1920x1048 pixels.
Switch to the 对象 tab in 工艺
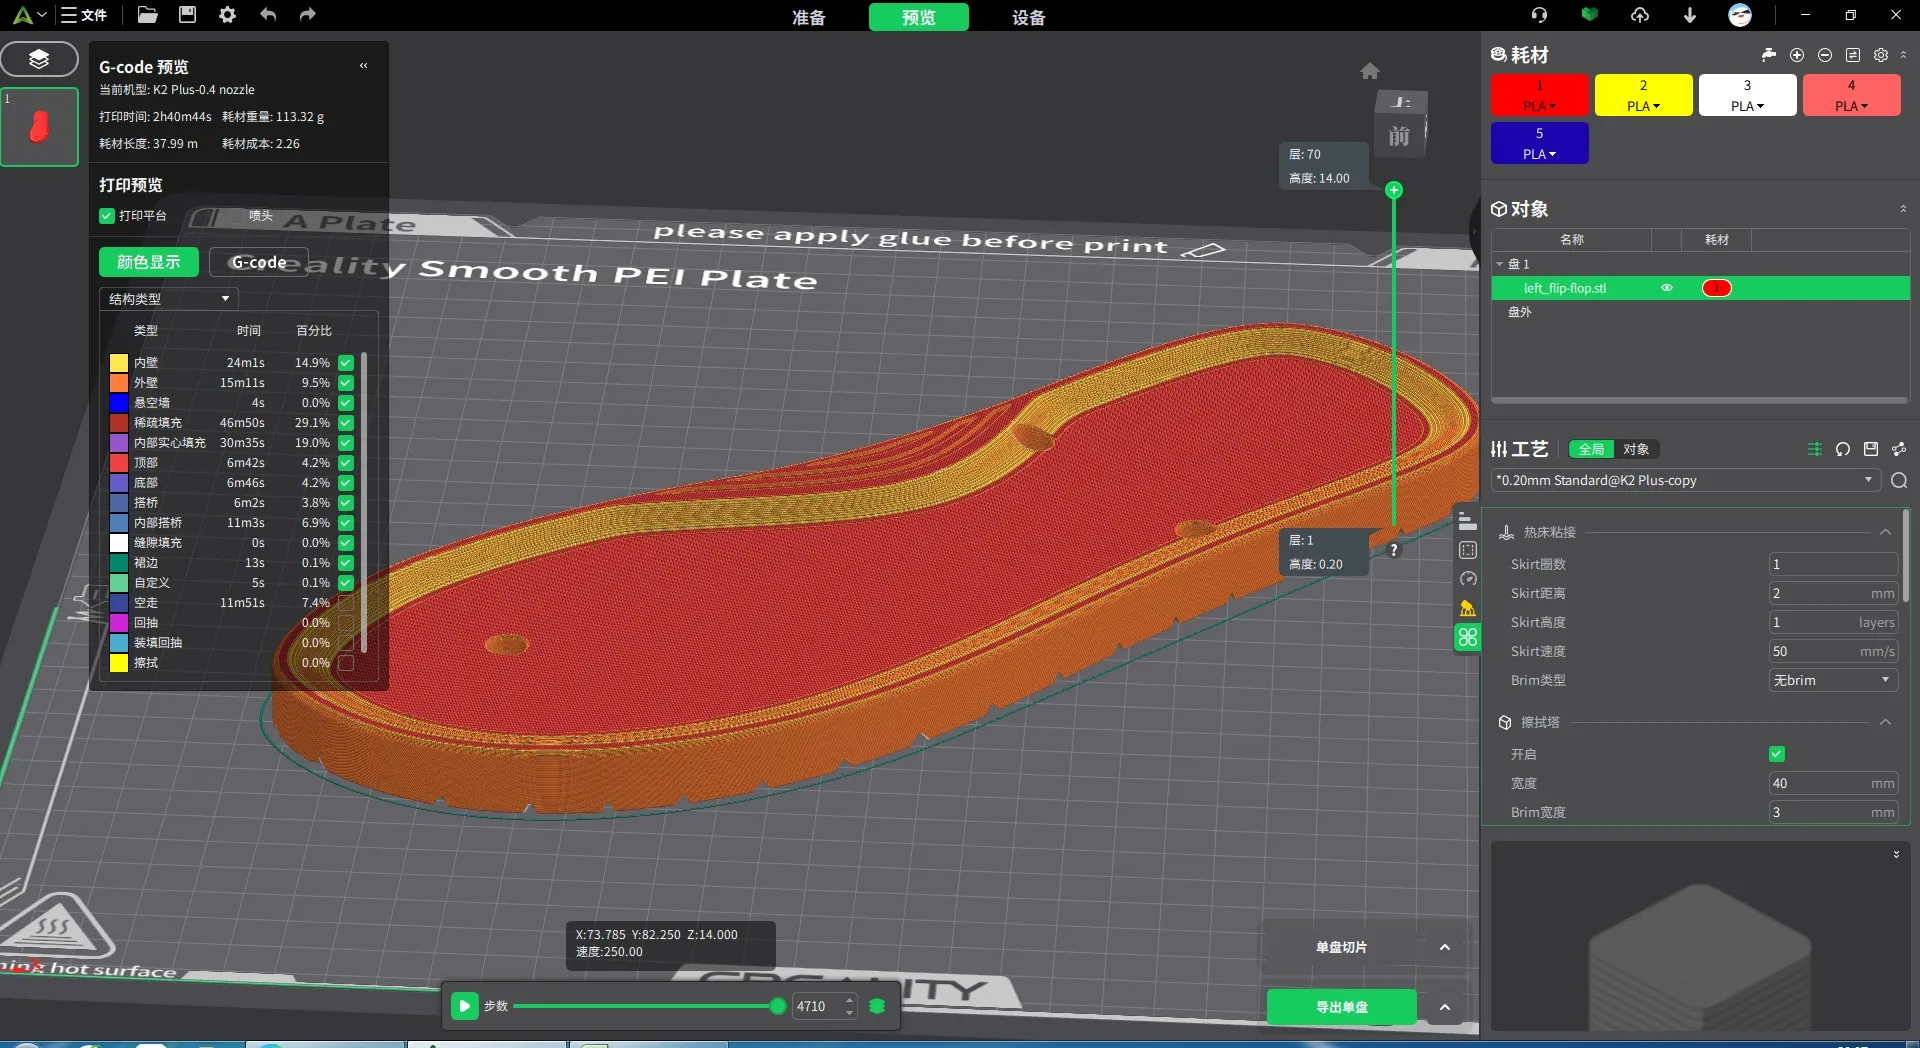[x=1637, y=449]
